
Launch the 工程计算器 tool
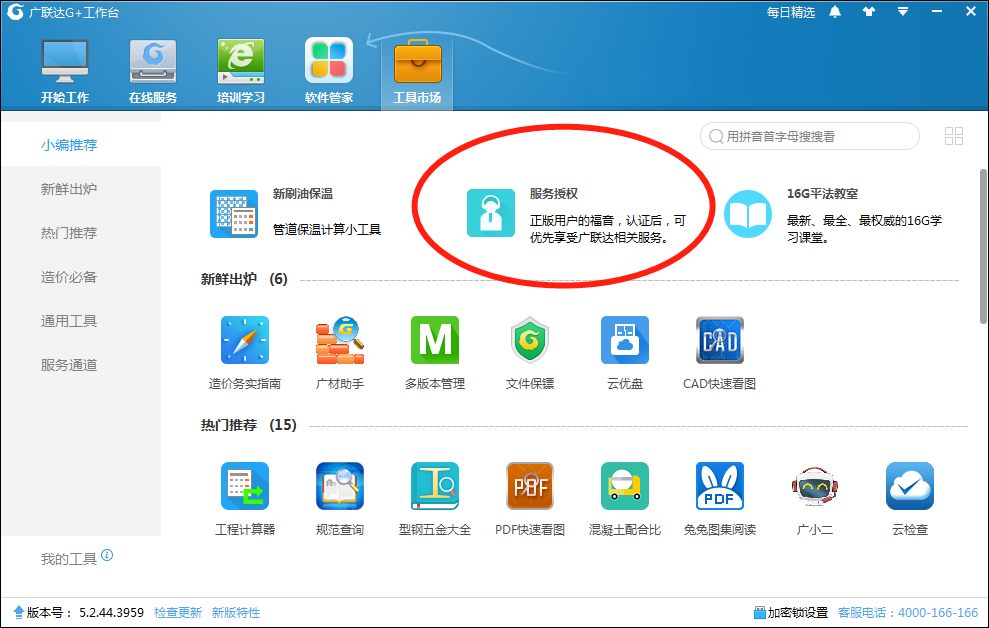245,486
